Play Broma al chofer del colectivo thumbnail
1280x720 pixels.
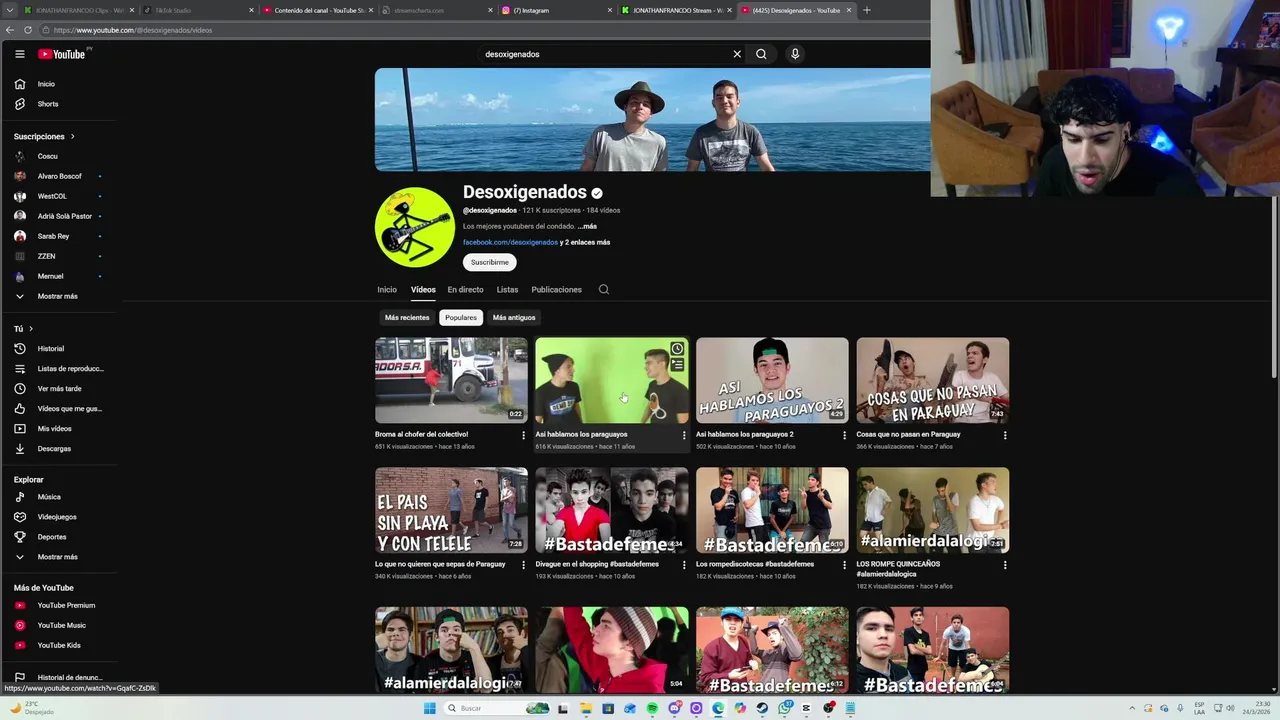pos(451,380)
